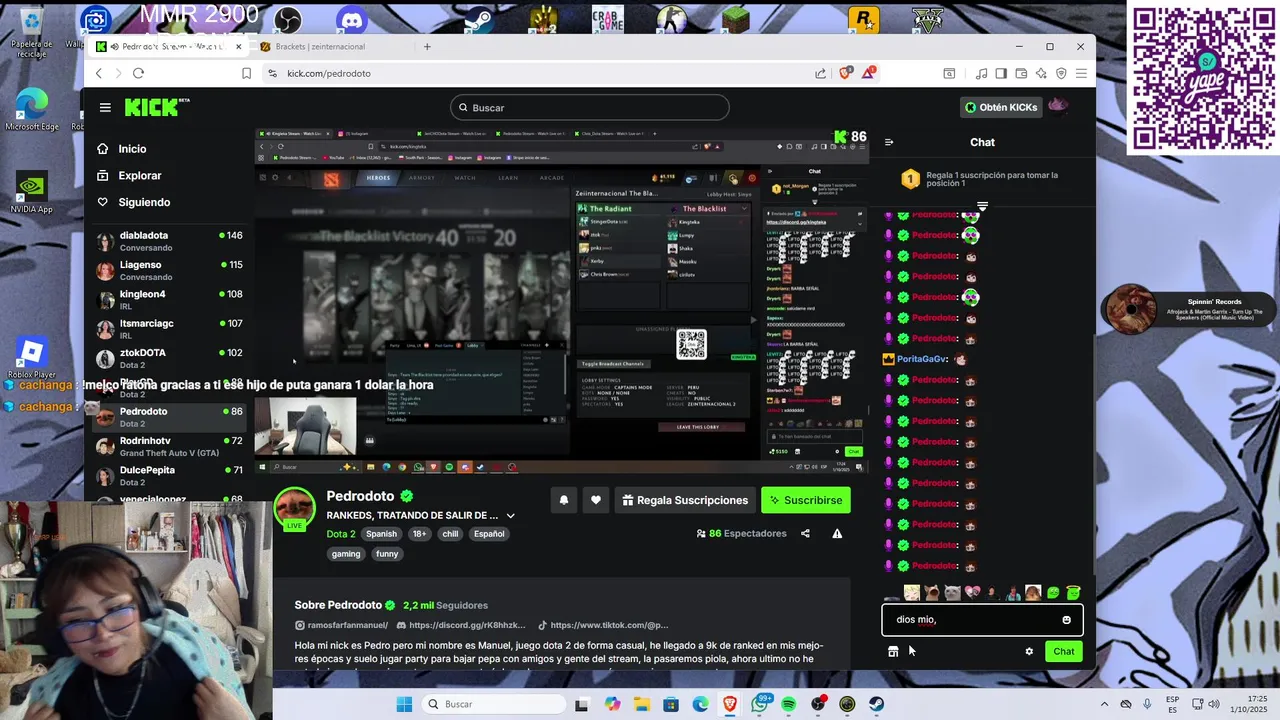Screen dimensions: 1280x720
Task: Open Brave Shields lion icon
Action: (x=847, y=73)
